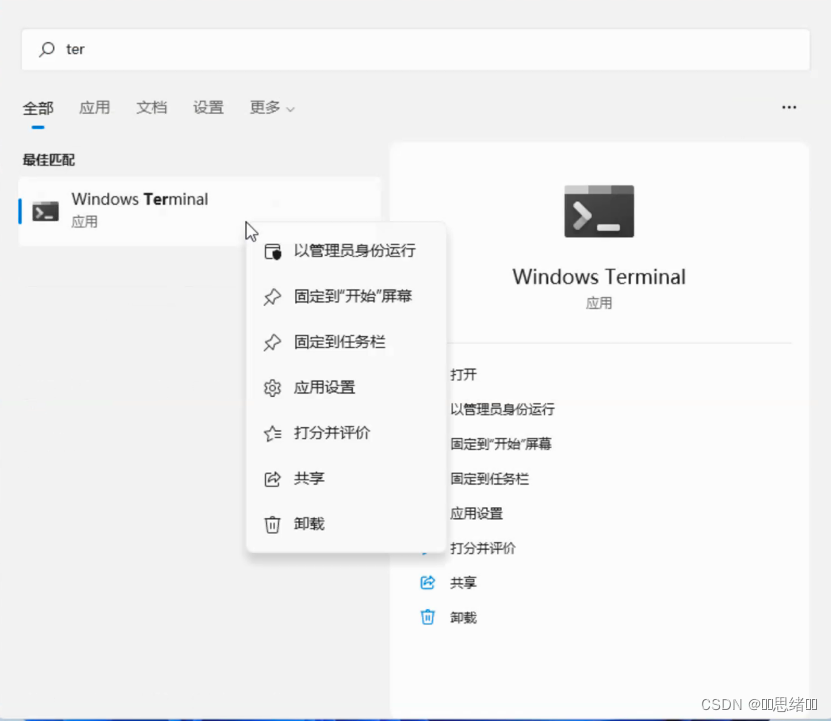Switch to the 全部 tab

click(38, 108)
